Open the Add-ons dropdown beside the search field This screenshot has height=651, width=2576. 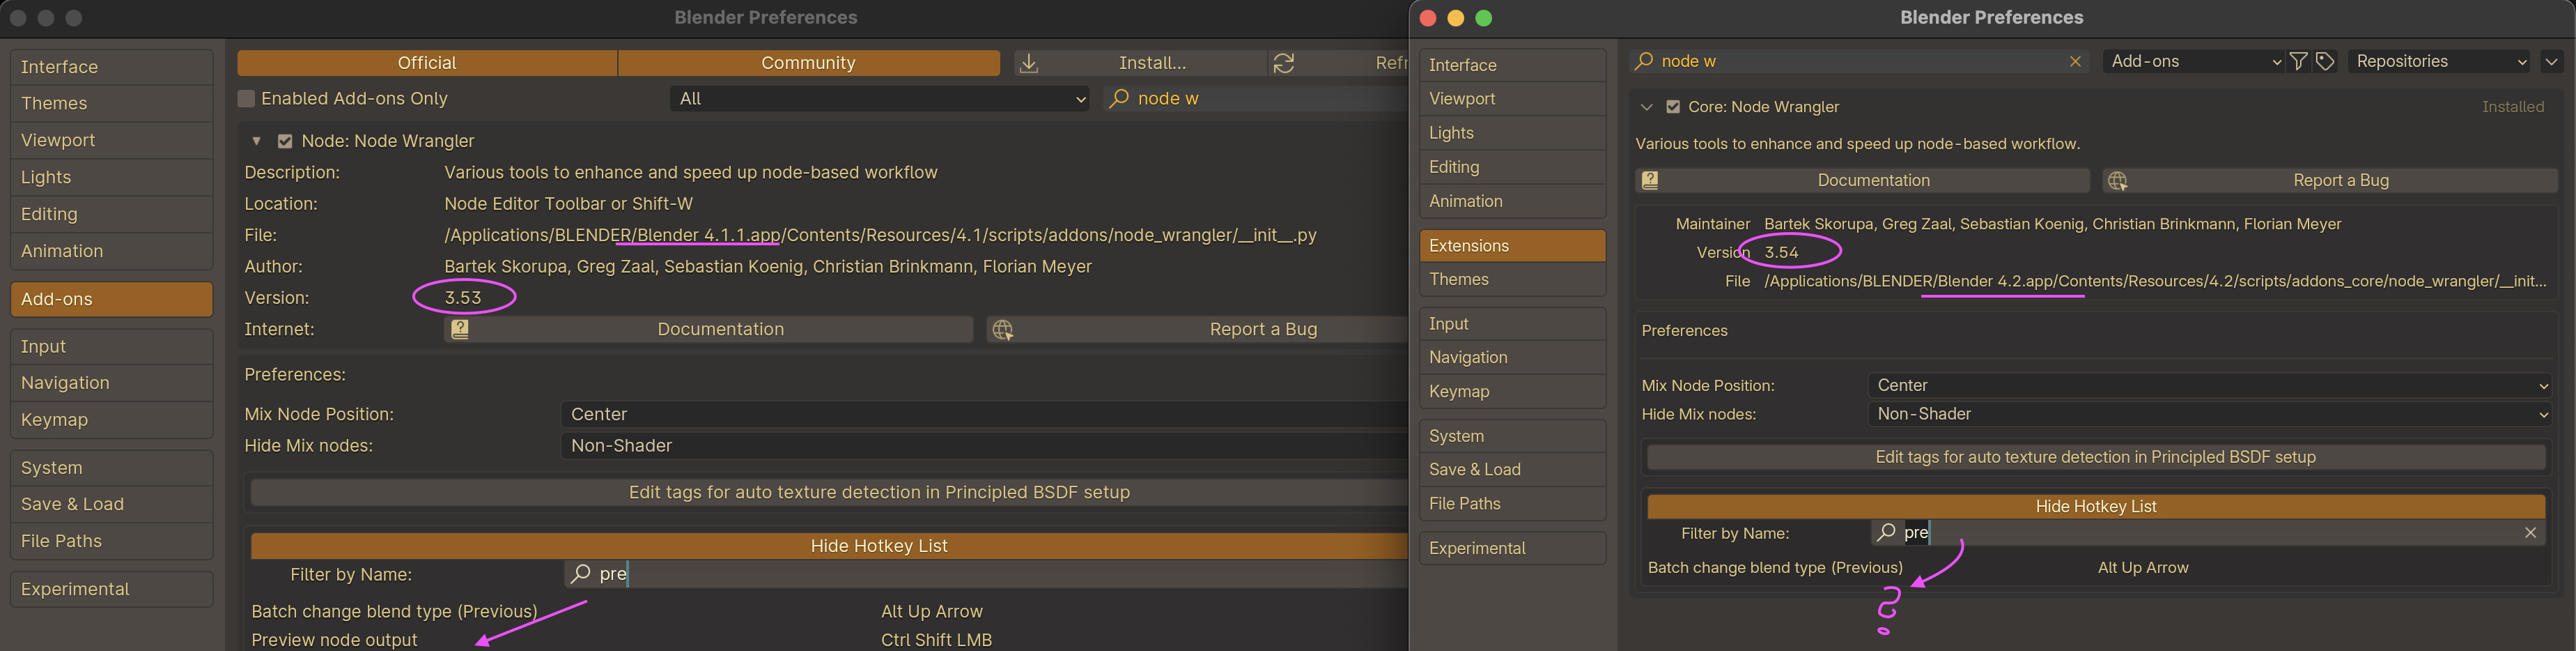pos(2194,62)
